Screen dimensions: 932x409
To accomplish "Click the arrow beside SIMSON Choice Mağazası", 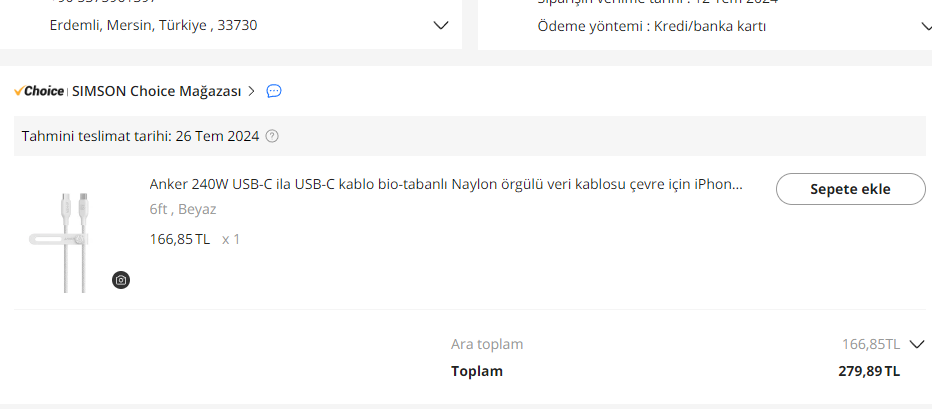I will click(x=252, y=91).
